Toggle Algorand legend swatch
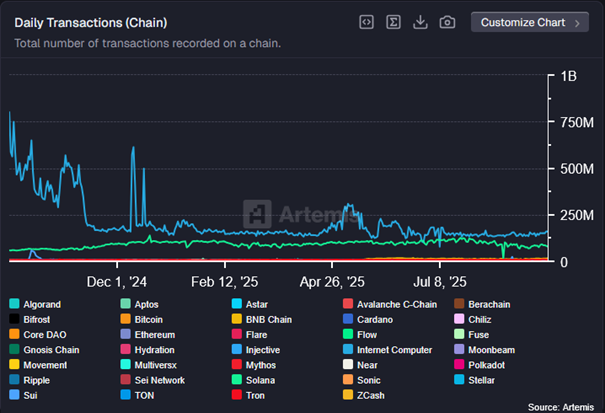Image resolution: width=605 pixels, height=413 pixels. point(14,304)
